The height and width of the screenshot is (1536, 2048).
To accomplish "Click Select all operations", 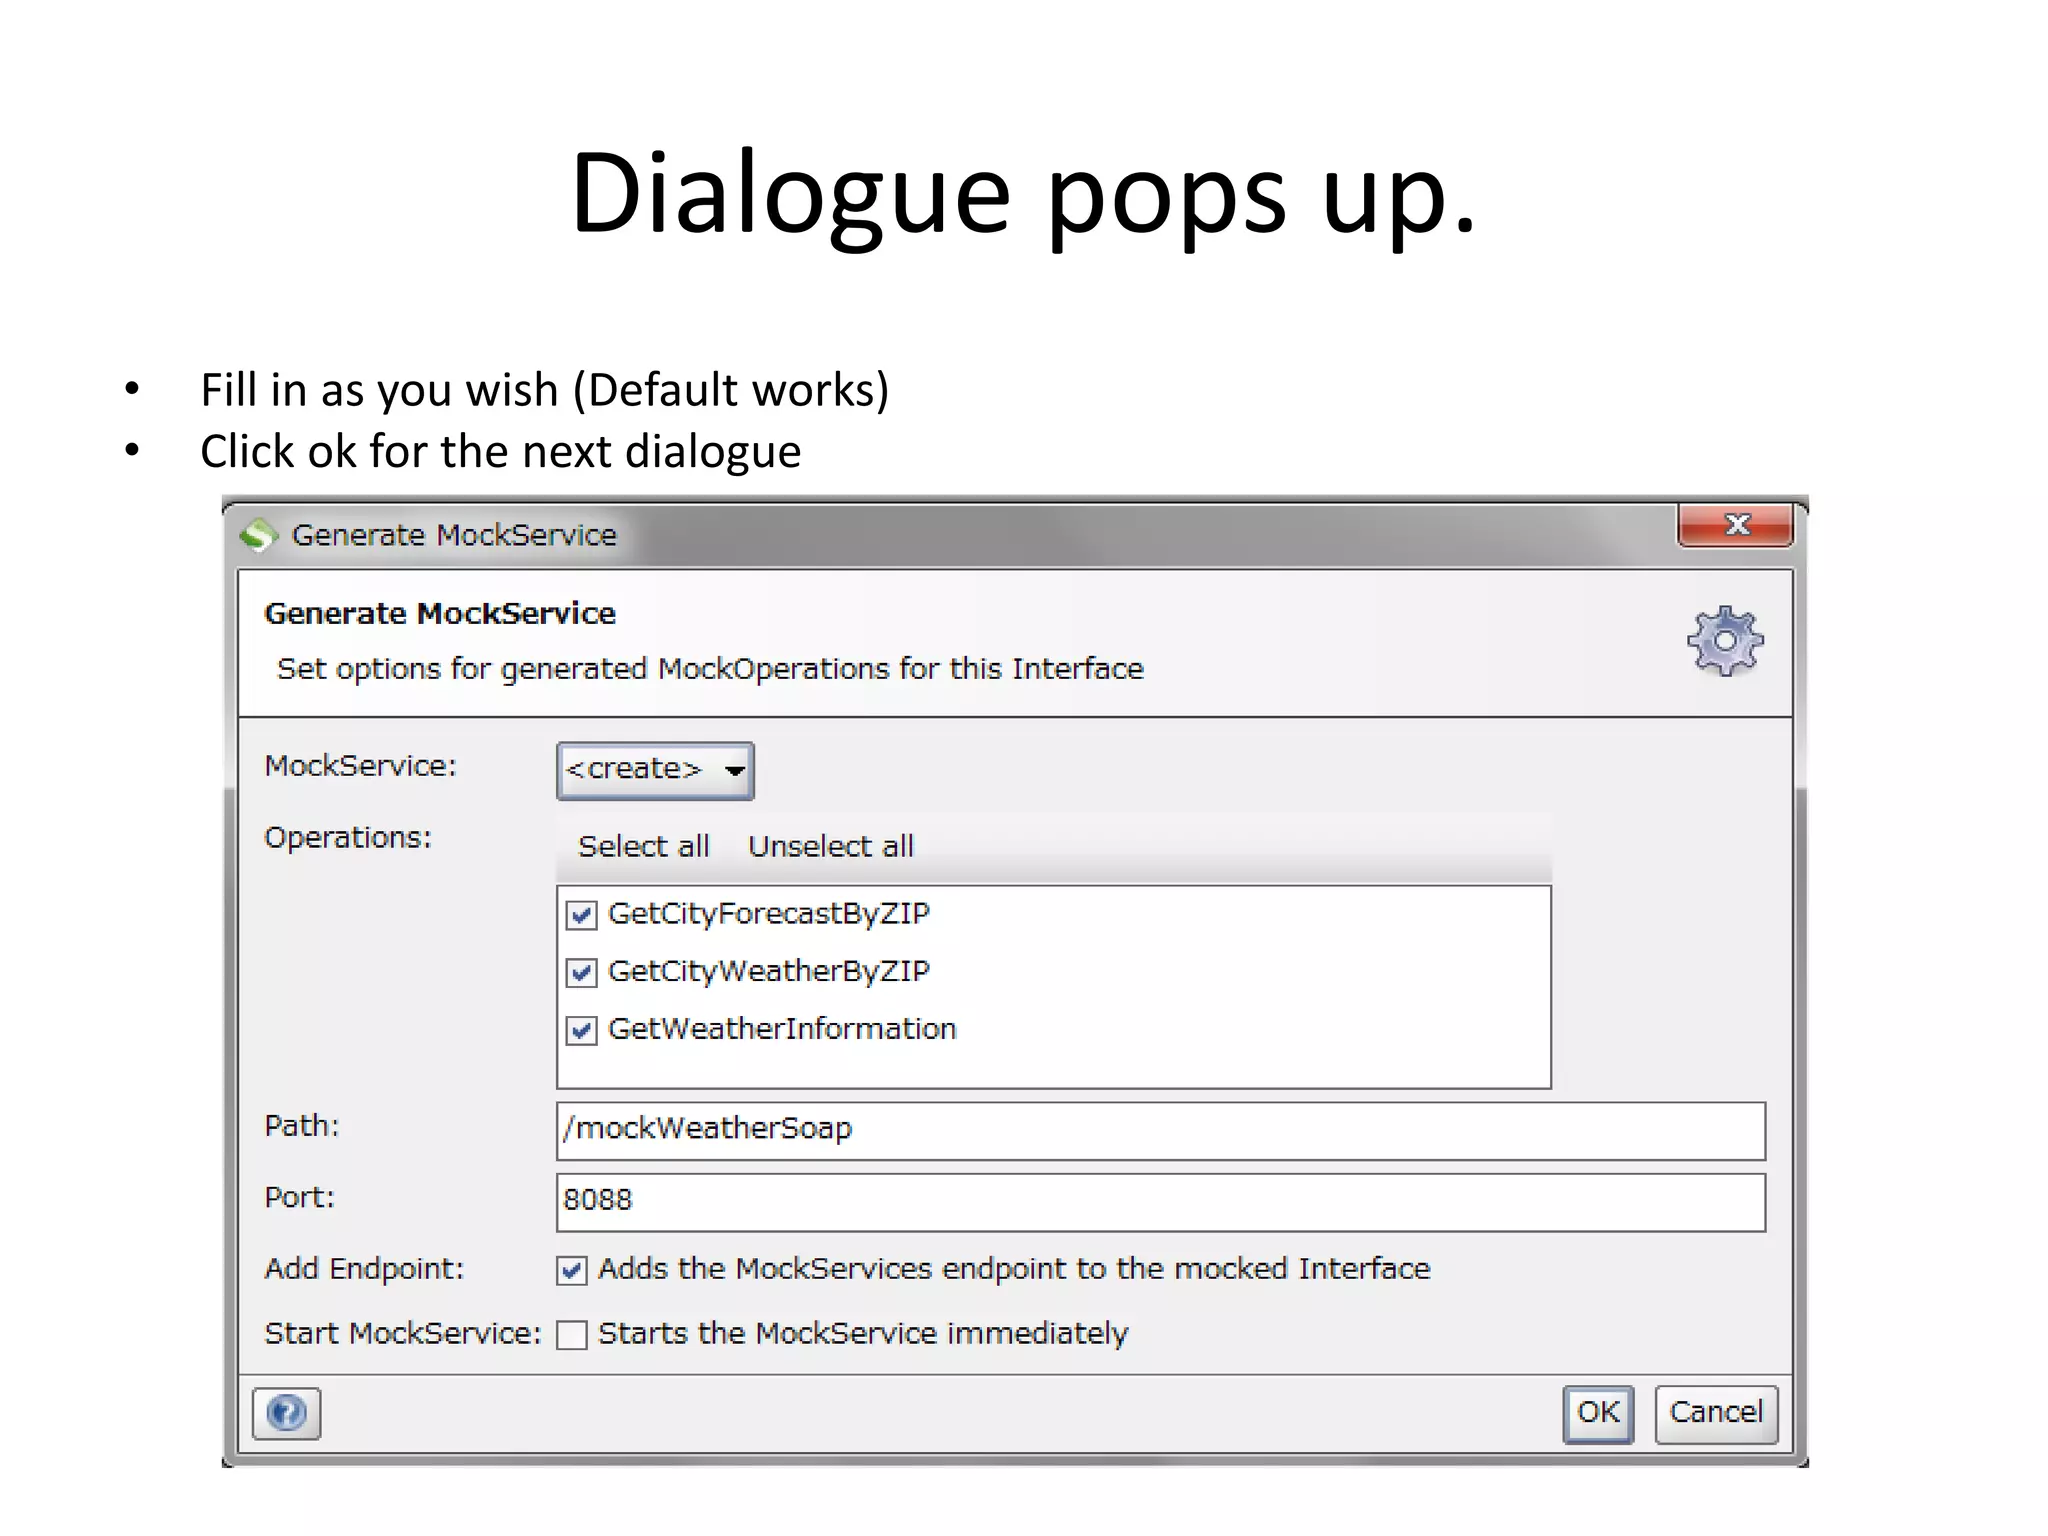I will pos(644,847).
